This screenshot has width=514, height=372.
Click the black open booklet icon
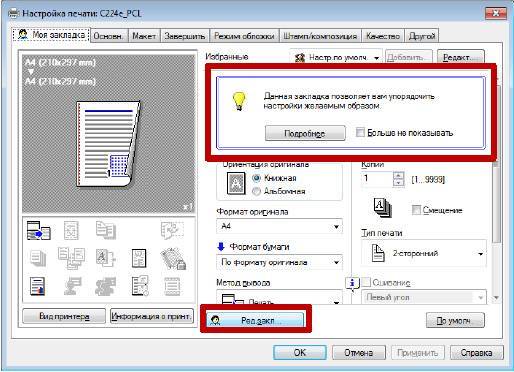pos(139,258)
